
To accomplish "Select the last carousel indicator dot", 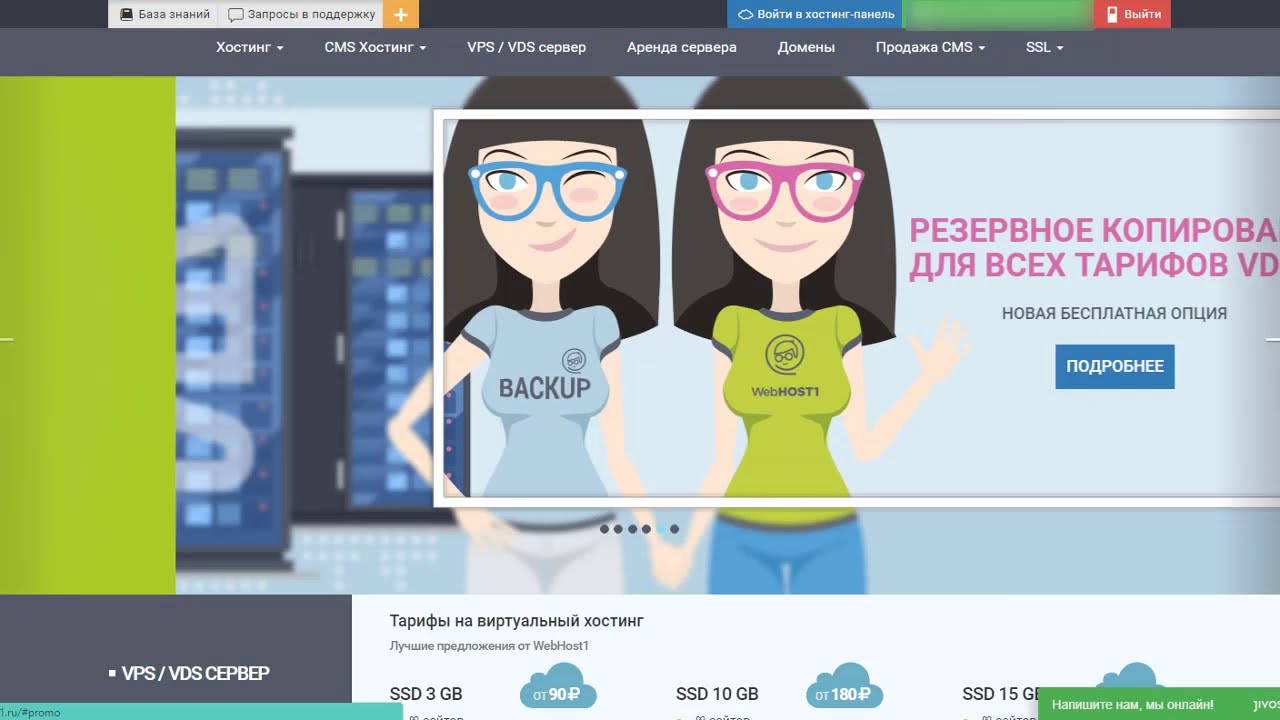I will (674, 529).
